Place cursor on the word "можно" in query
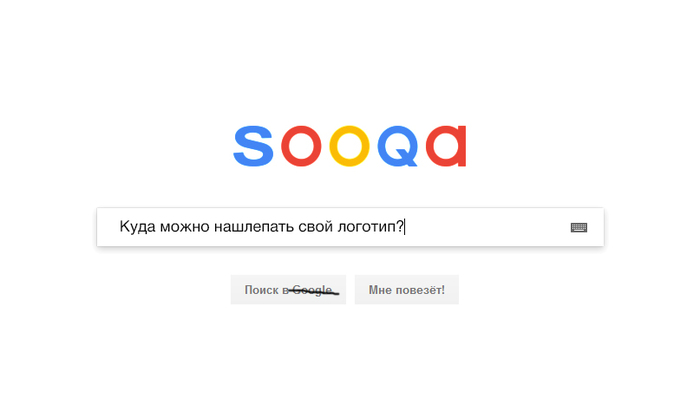 (184, 227)
